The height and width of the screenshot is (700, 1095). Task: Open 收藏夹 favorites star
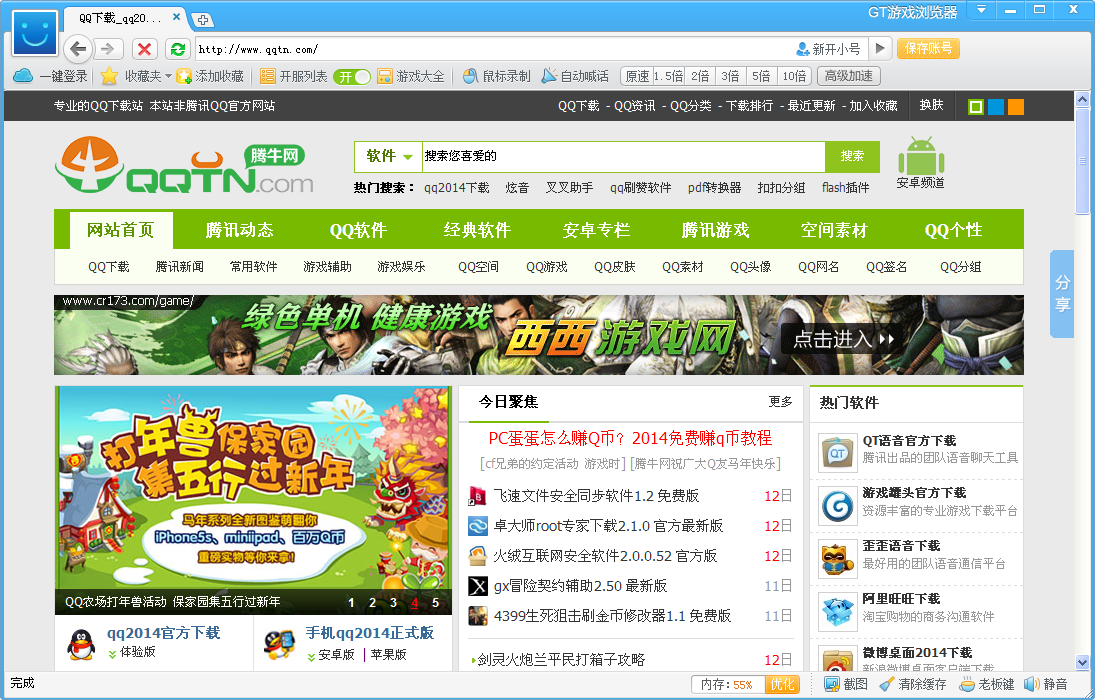[109, 76]
